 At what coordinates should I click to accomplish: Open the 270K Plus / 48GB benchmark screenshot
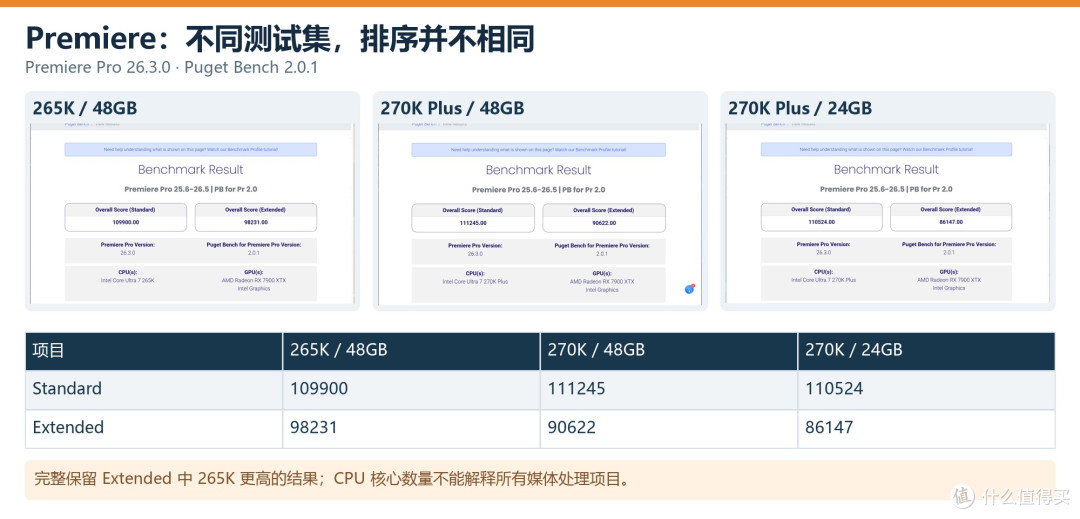pyautogui.click(x=539, y=213)
